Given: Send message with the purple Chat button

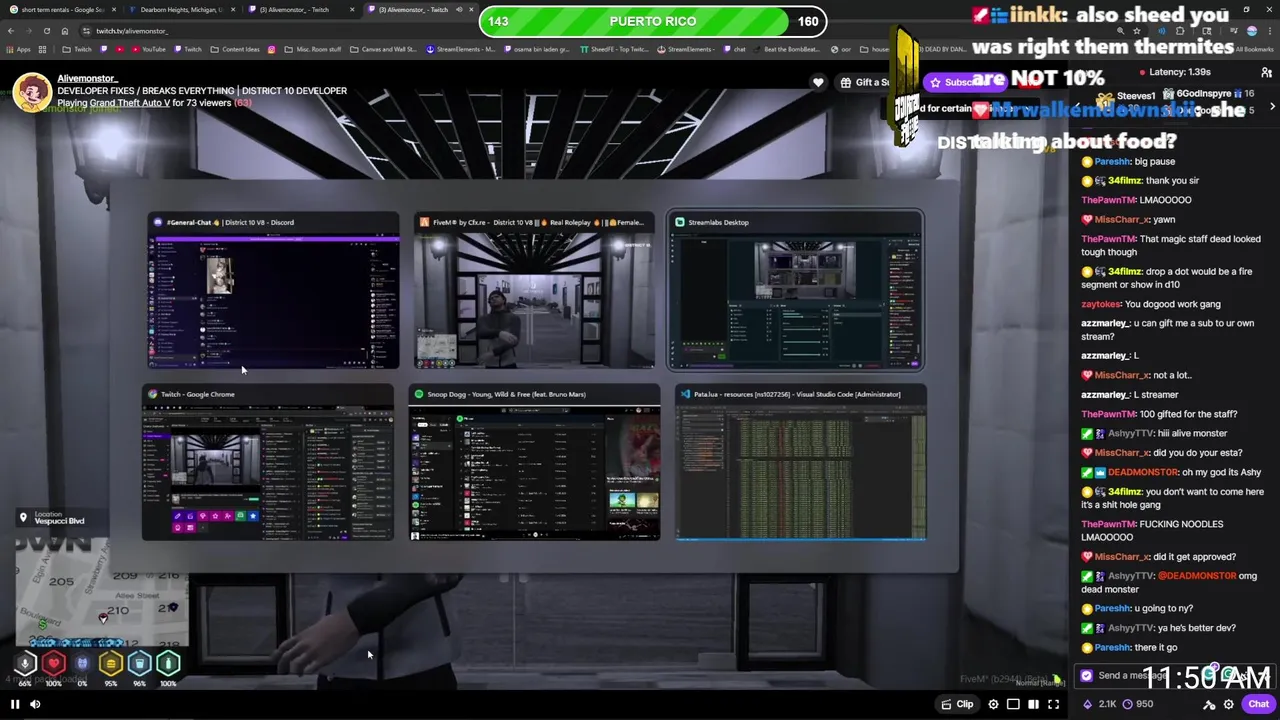Looking at the screenshot, I should (x=1258, y=704).
